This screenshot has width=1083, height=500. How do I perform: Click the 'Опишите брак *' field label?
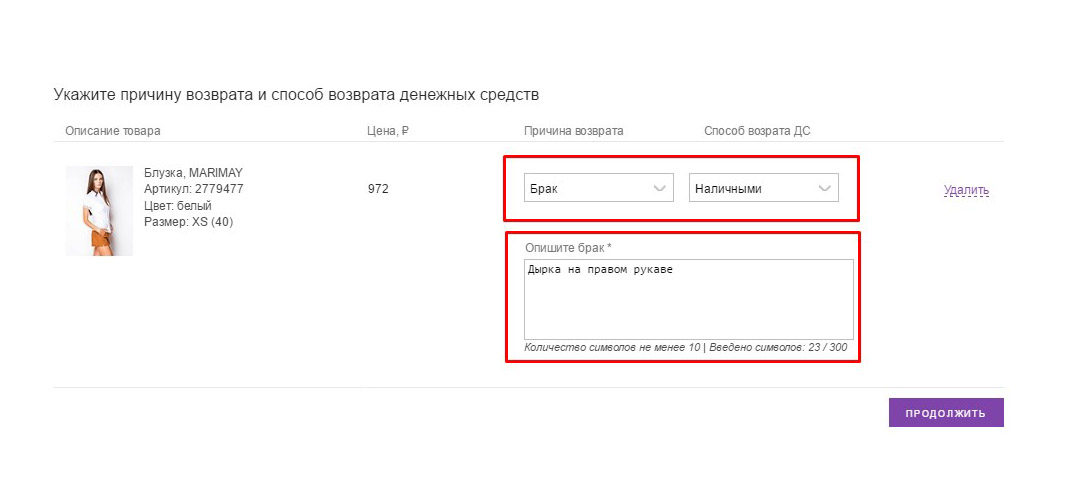tap(568, 247)
